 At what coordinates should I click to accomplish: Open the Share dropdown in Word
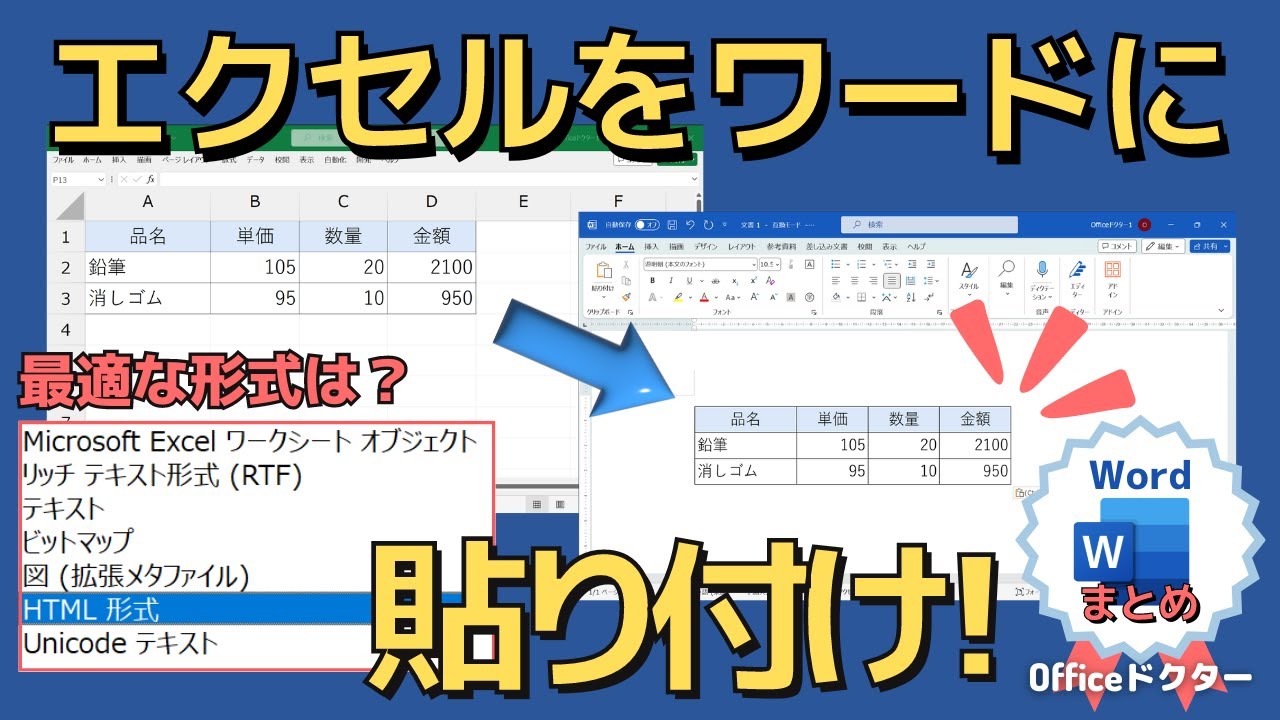[1225, 246]
